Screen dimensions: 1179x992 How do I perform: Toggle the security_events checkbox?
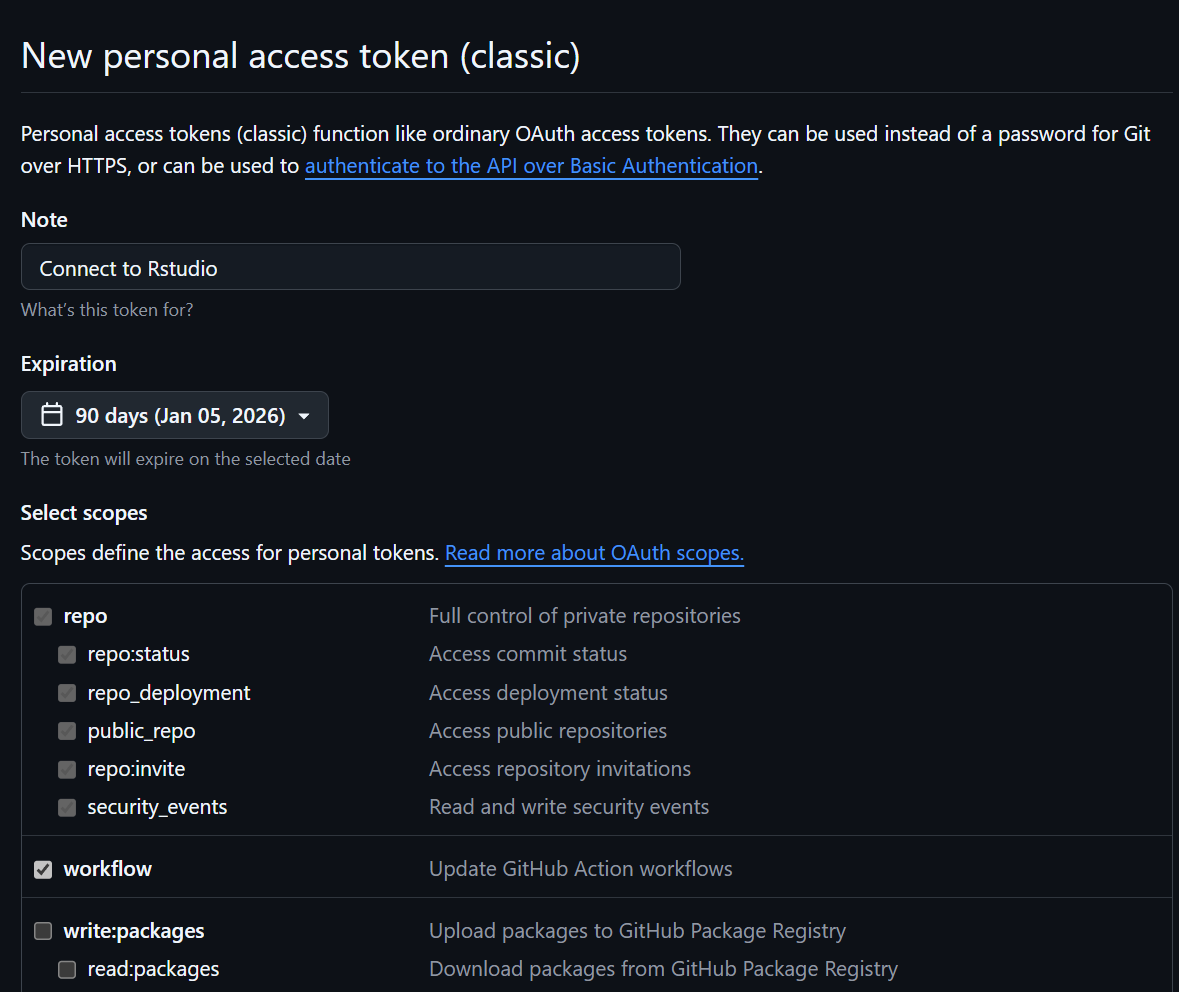(x=67, y=808)
